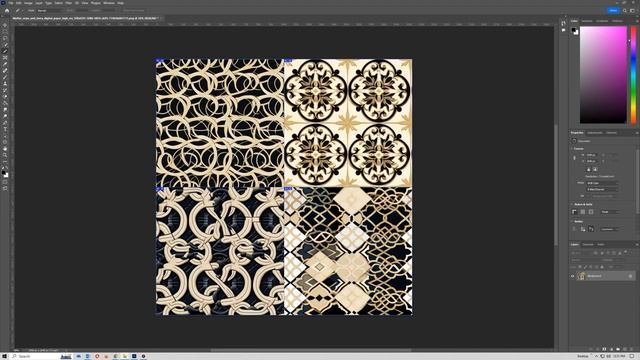Screen dimensions: 640x360
Task: Click the hue slider in Color panel
Action: click(x=633, y=75)
